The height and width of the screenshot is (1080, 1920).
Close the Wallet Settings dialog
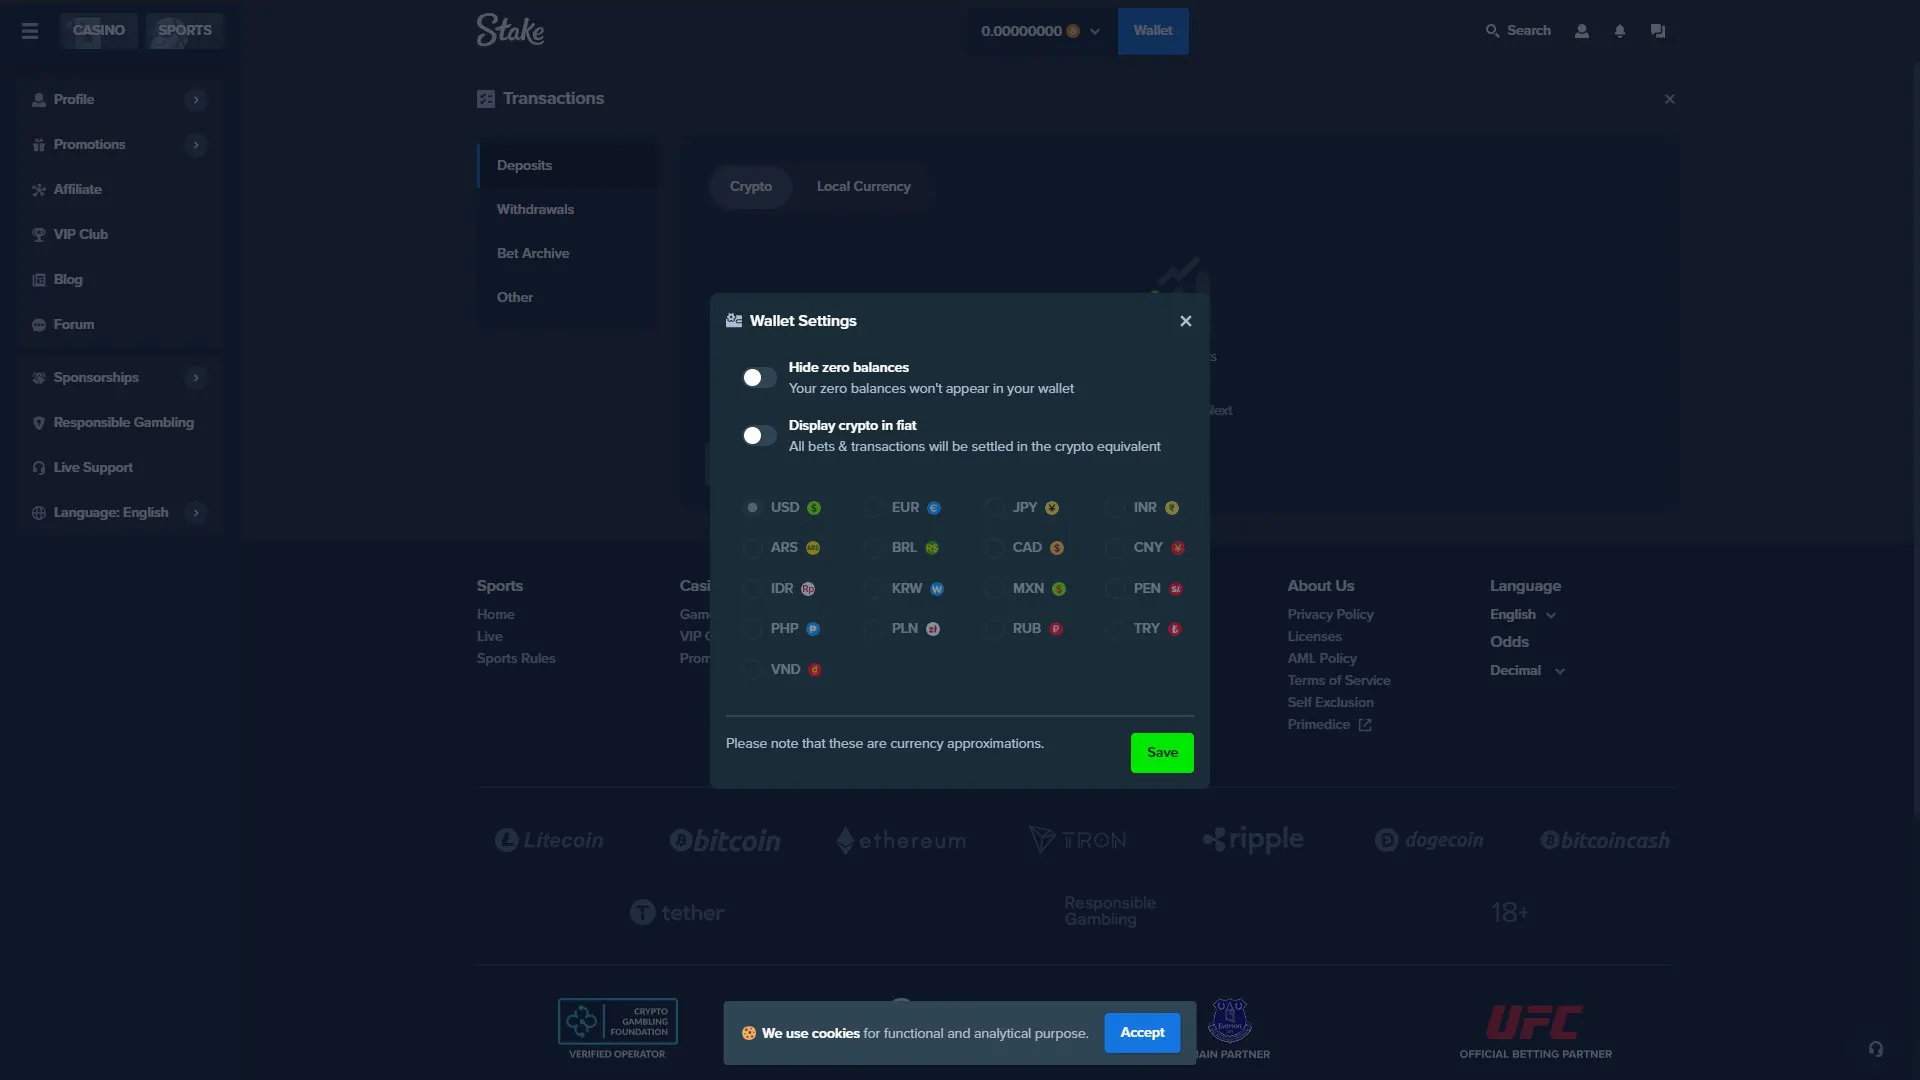pos(1186,321)
